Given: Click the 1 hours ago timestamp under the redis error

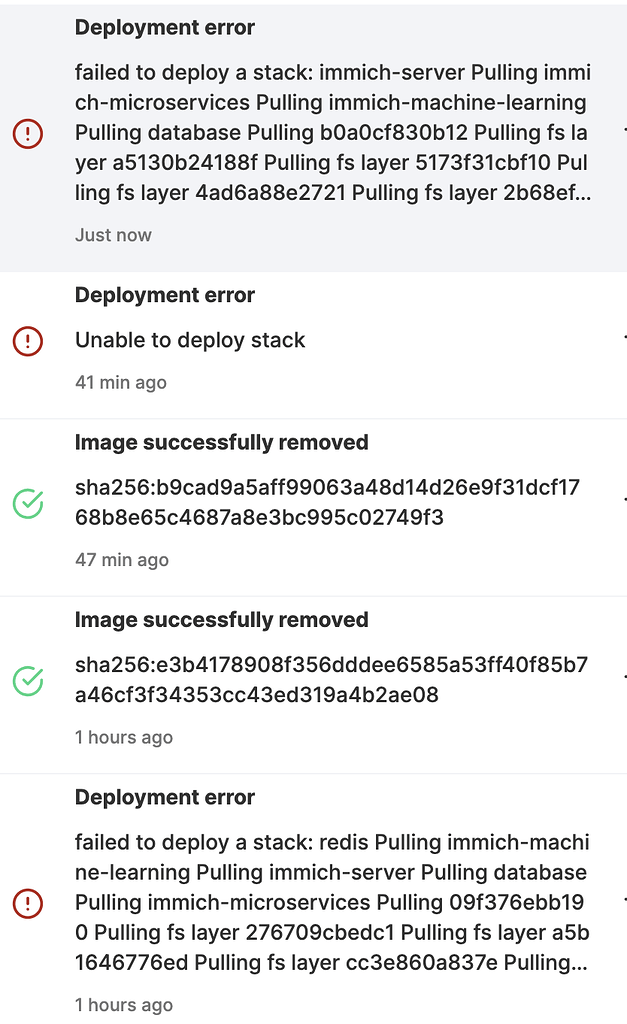Looking at the screenshot, I should (124, 1005).
